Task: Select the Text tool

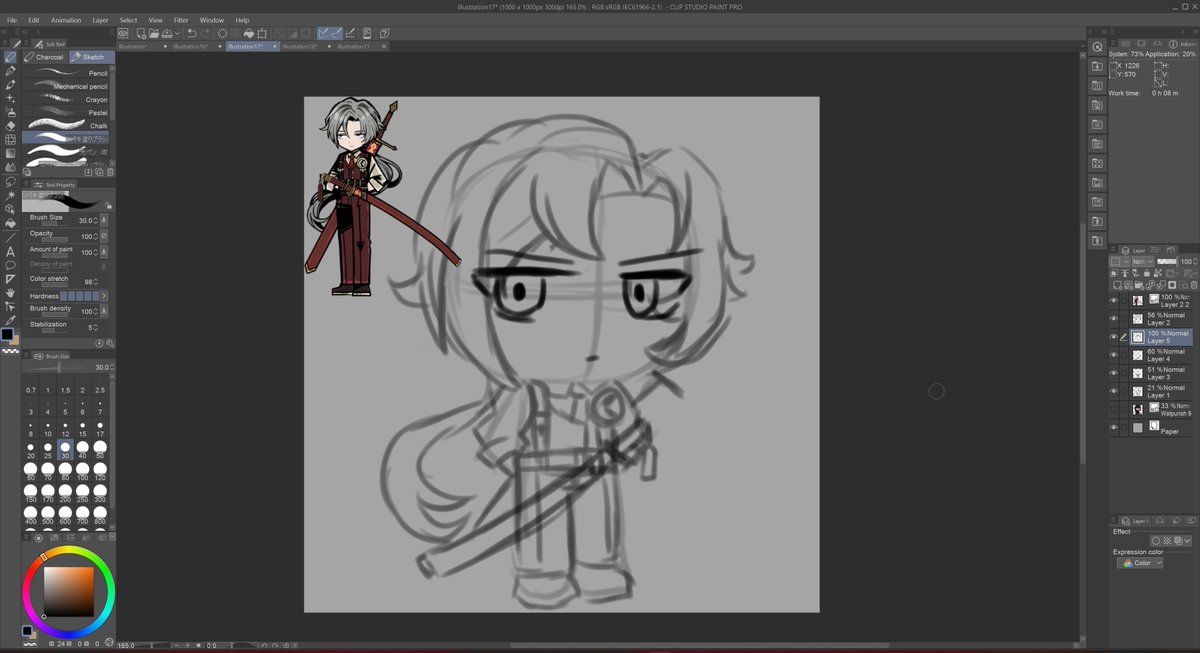Action: (x=10, y=252)
